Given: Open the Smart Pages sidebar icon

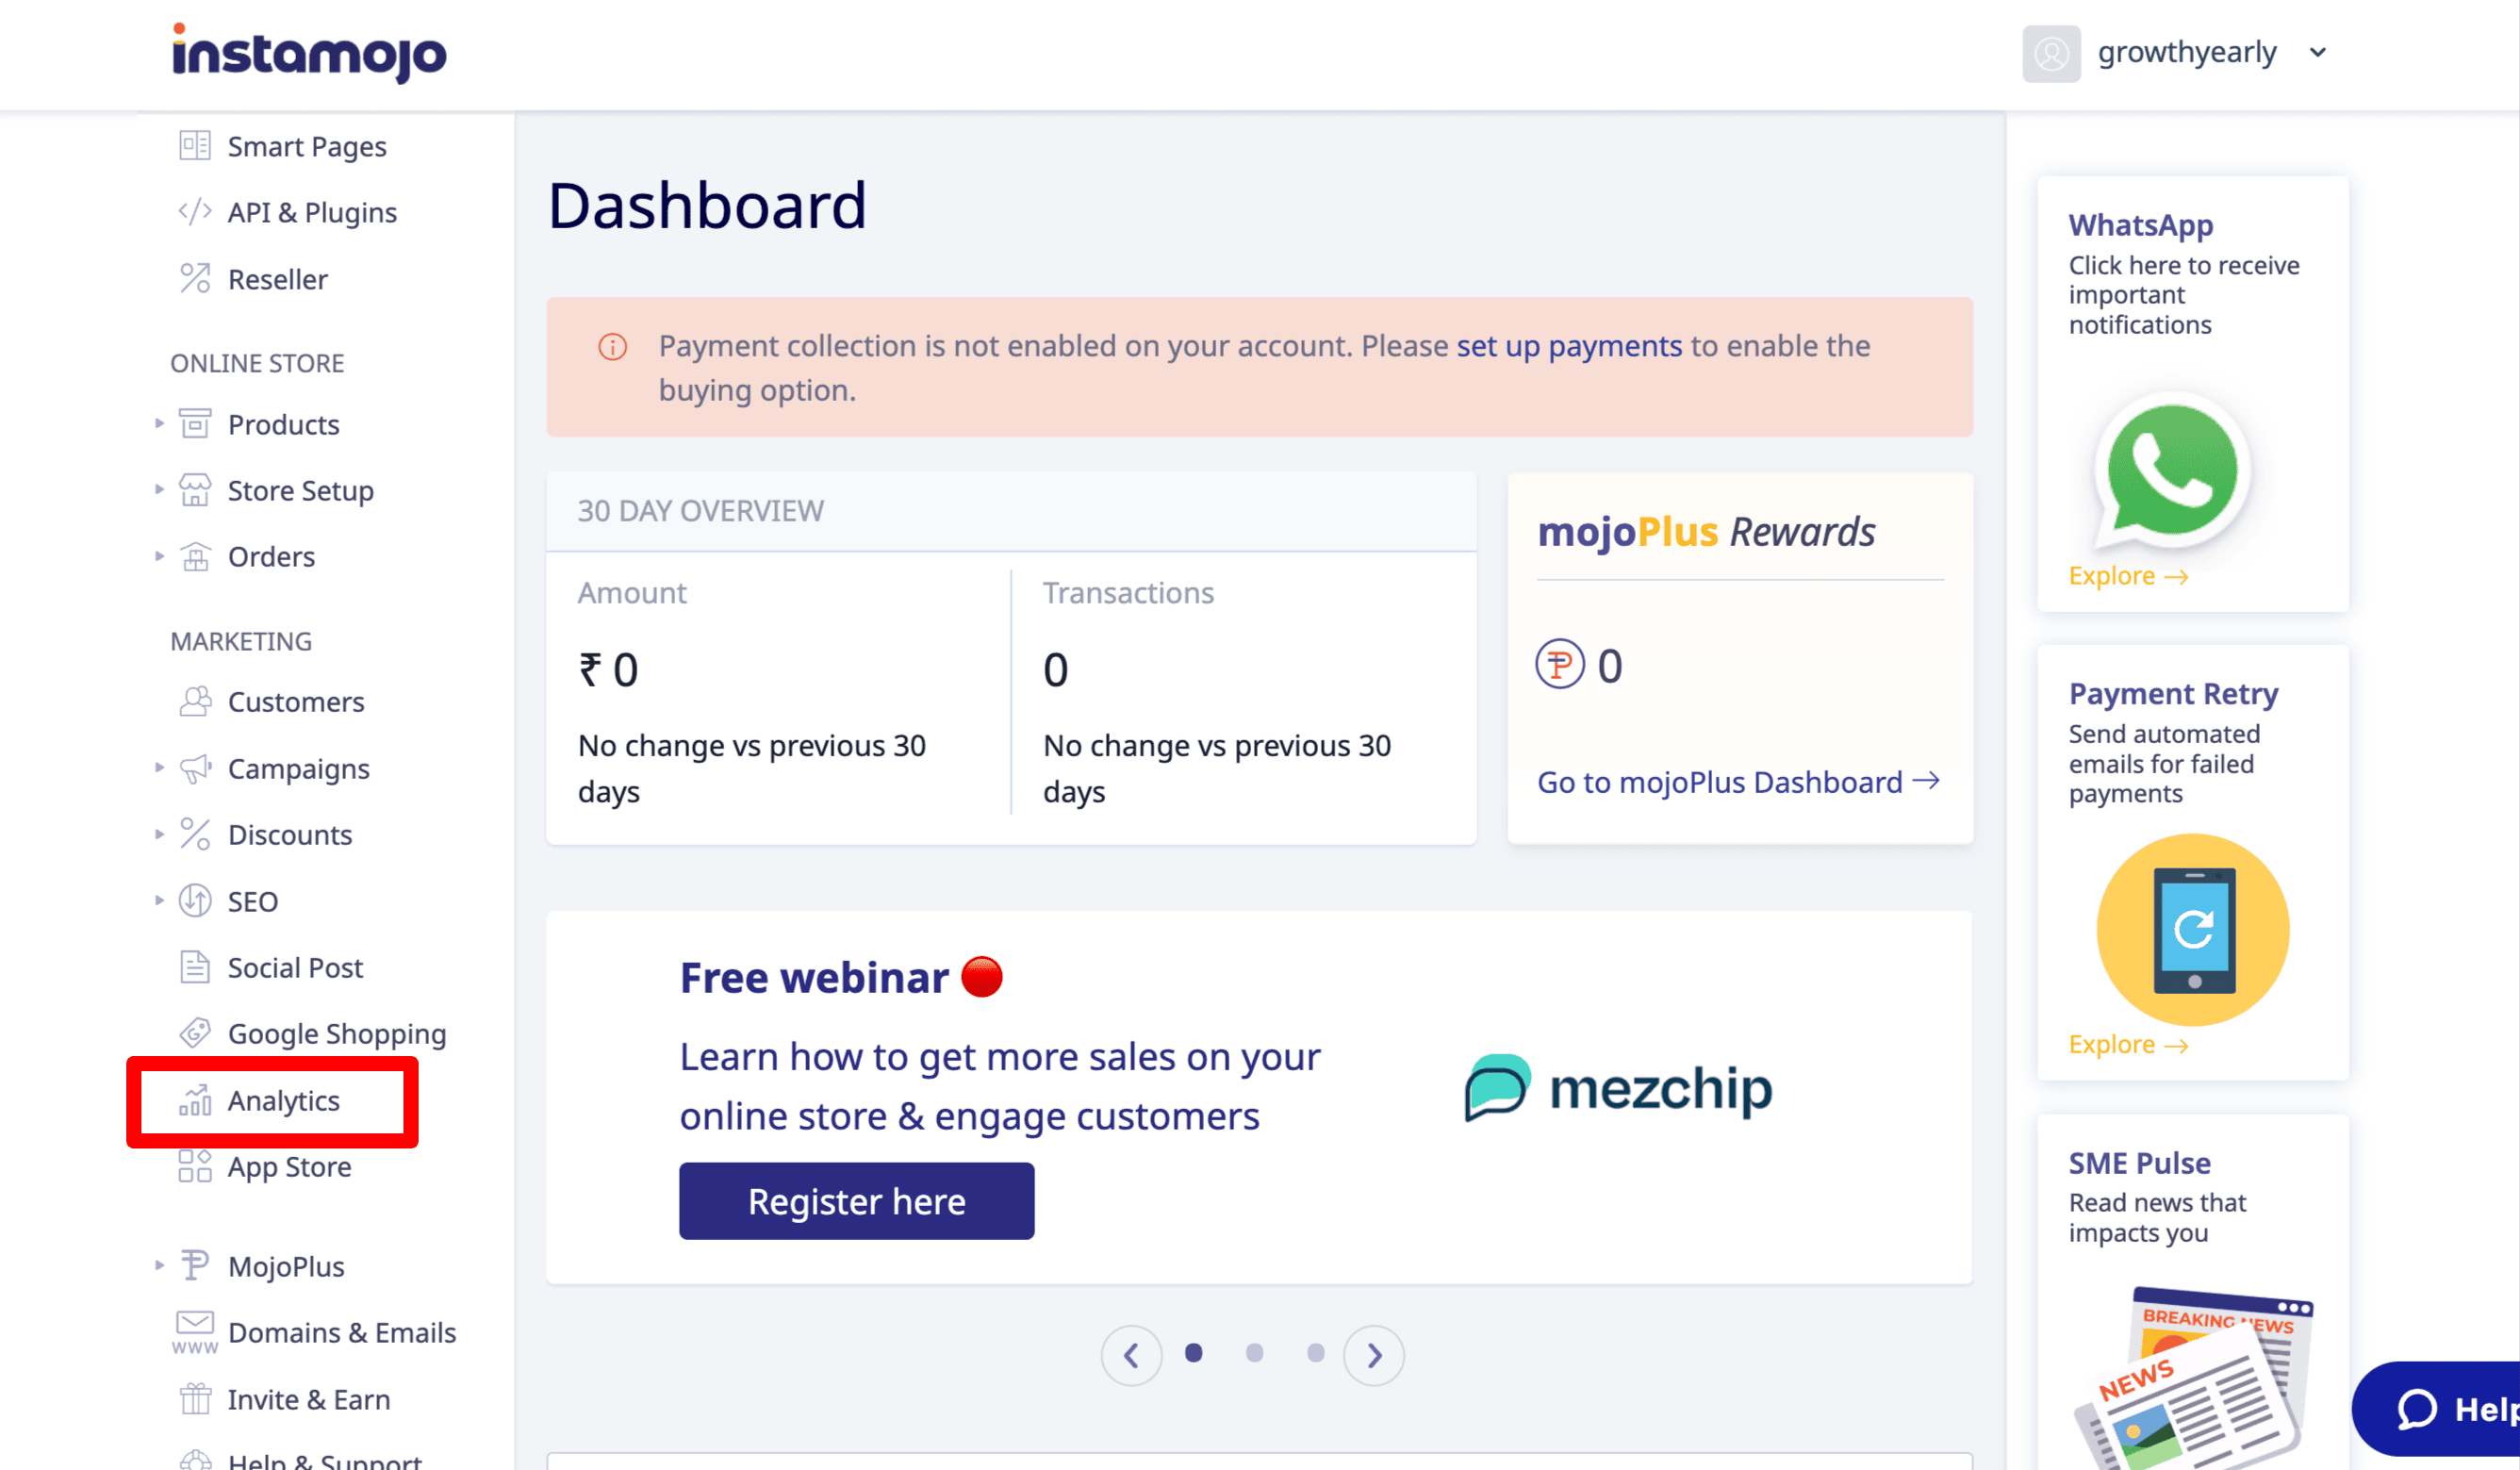Looking at the screenshot, I should 195,146.
